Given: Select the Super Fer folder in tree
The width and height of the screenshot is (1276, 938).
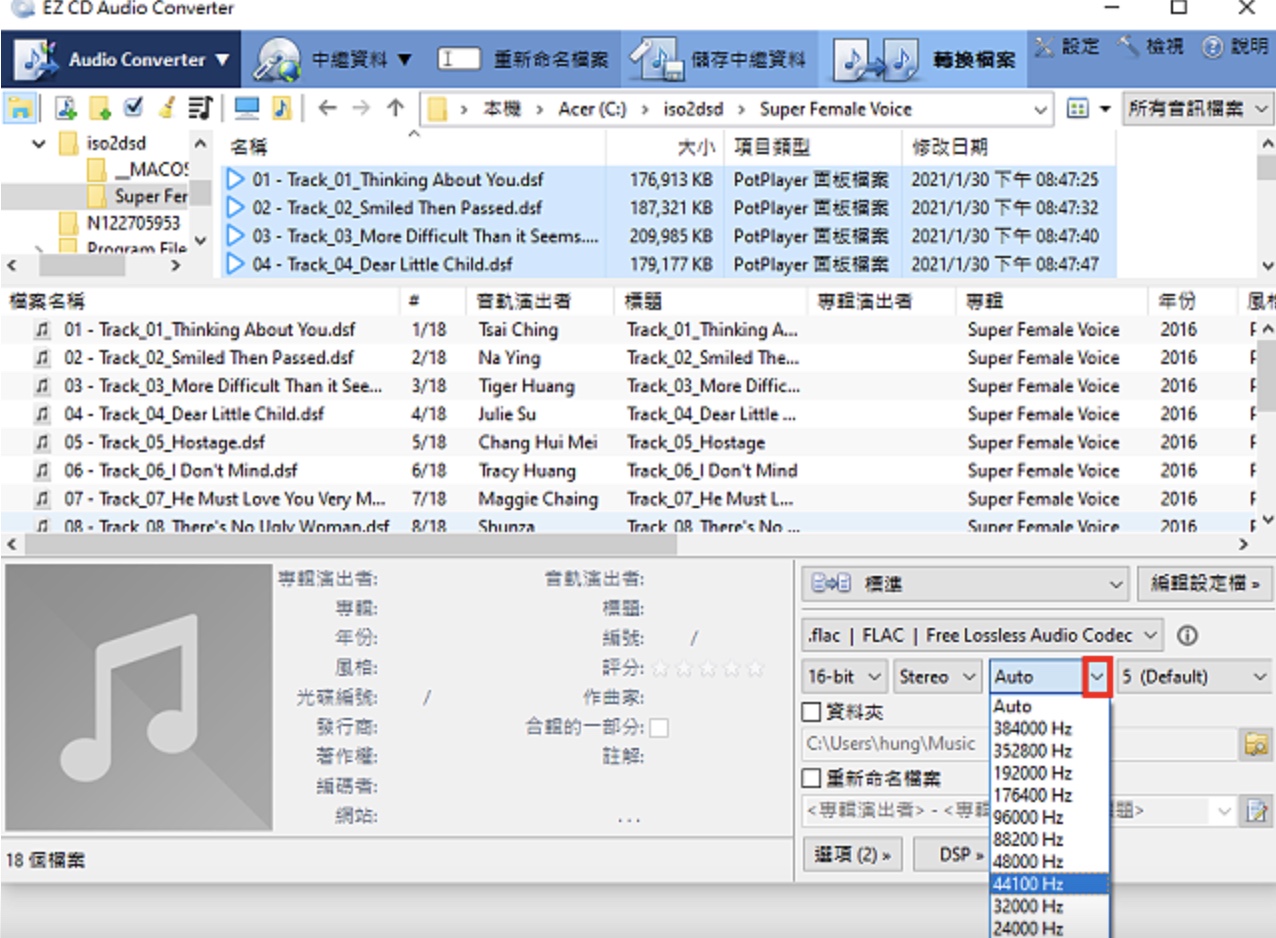Looking at the screenshot, I should [150, 196].
